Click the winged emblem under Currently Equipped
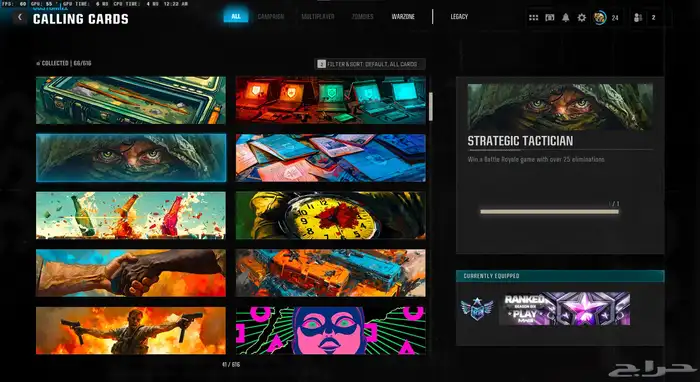The width and height of the screenshot is (700, 382). point(477,309)
